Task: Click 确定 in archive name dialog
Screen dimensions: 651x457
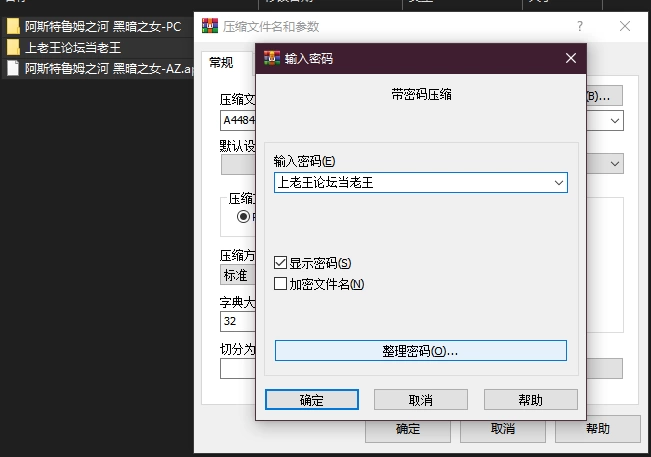Action: pyautogui.click(x=408, y=429)
